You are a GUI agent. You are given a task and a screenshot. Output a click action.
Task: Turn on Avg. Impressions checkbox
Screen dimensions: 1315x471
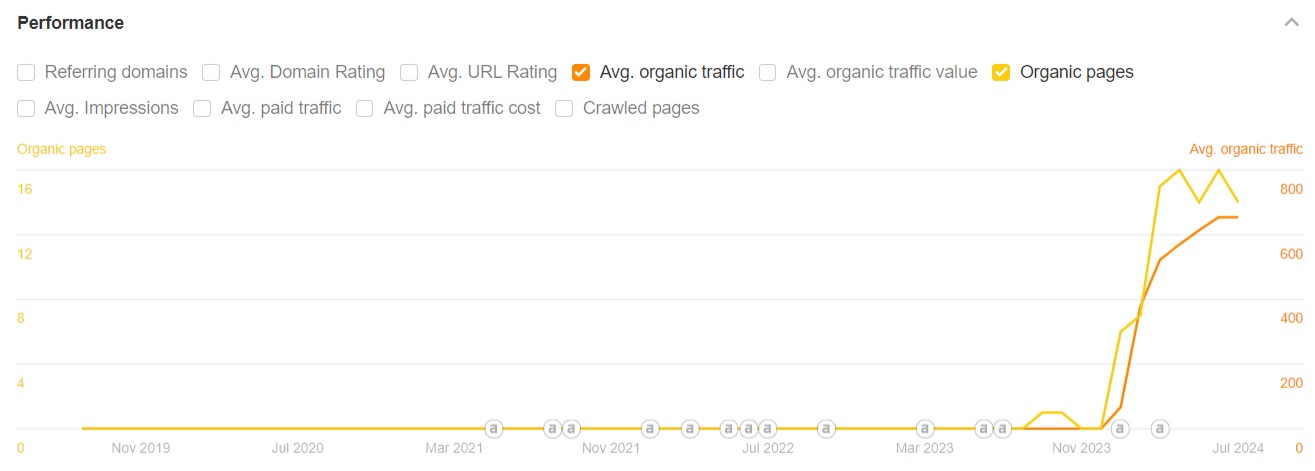click(x=27, y=108)
